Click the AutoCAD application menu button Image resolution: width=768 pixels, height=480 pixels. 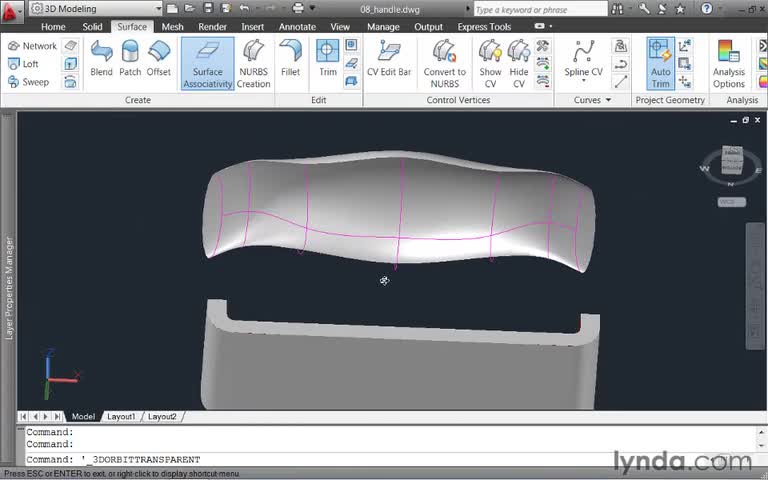(x=11, y=11)
